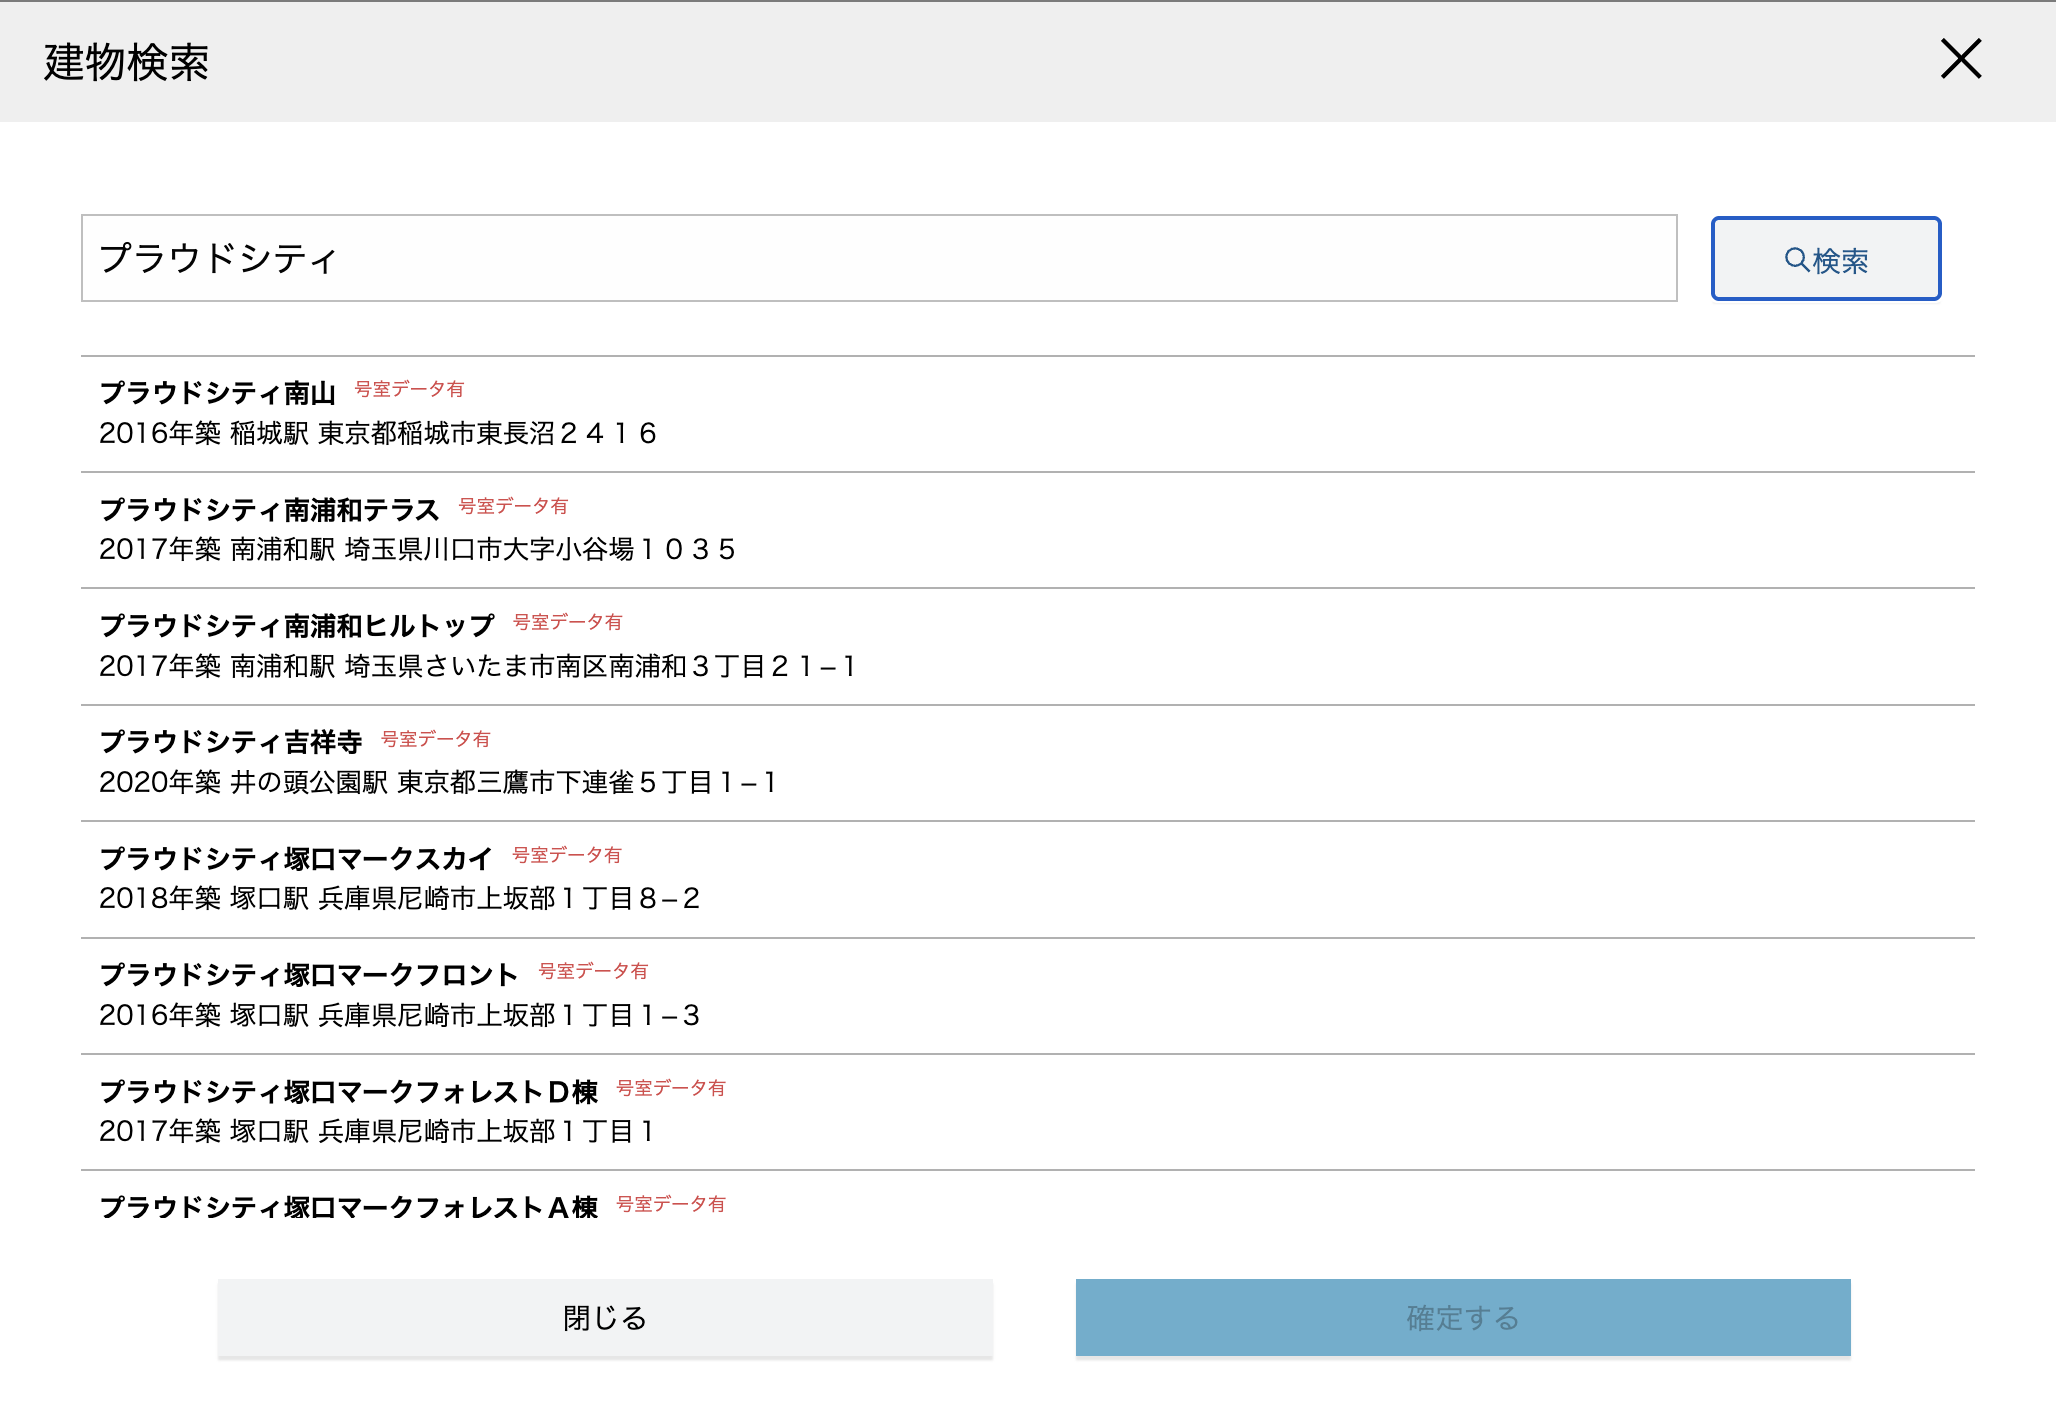This screenshot has height=1406, width=2056.
Task: Click address 兵庫県尼崎市上坂部1丁目8-2
Action: point(509,899)
